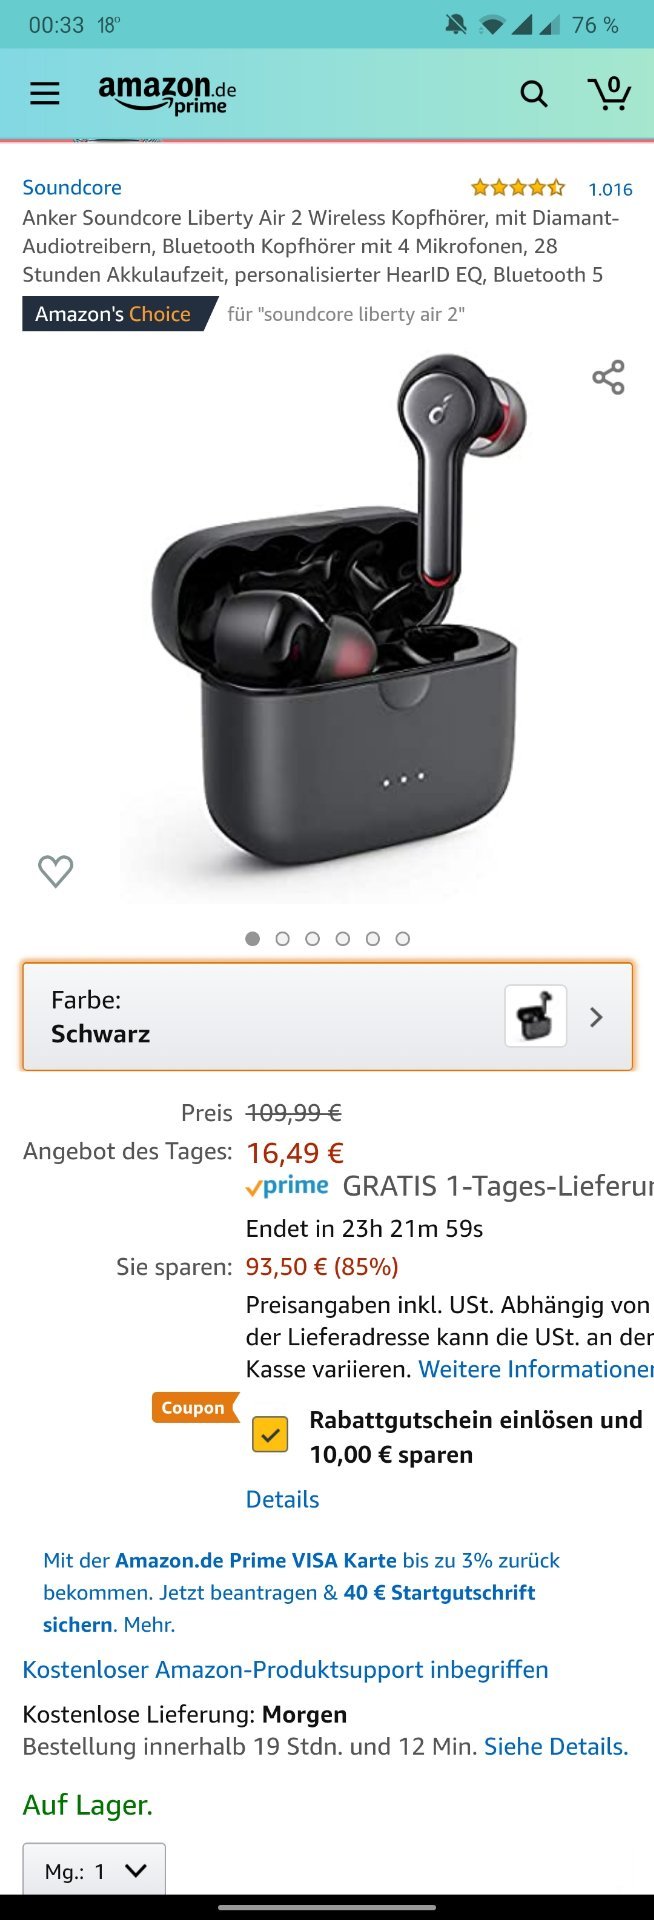The image size is (654, 1920).
Task: Select the second image pagination dot
Action: click(282, 939)
